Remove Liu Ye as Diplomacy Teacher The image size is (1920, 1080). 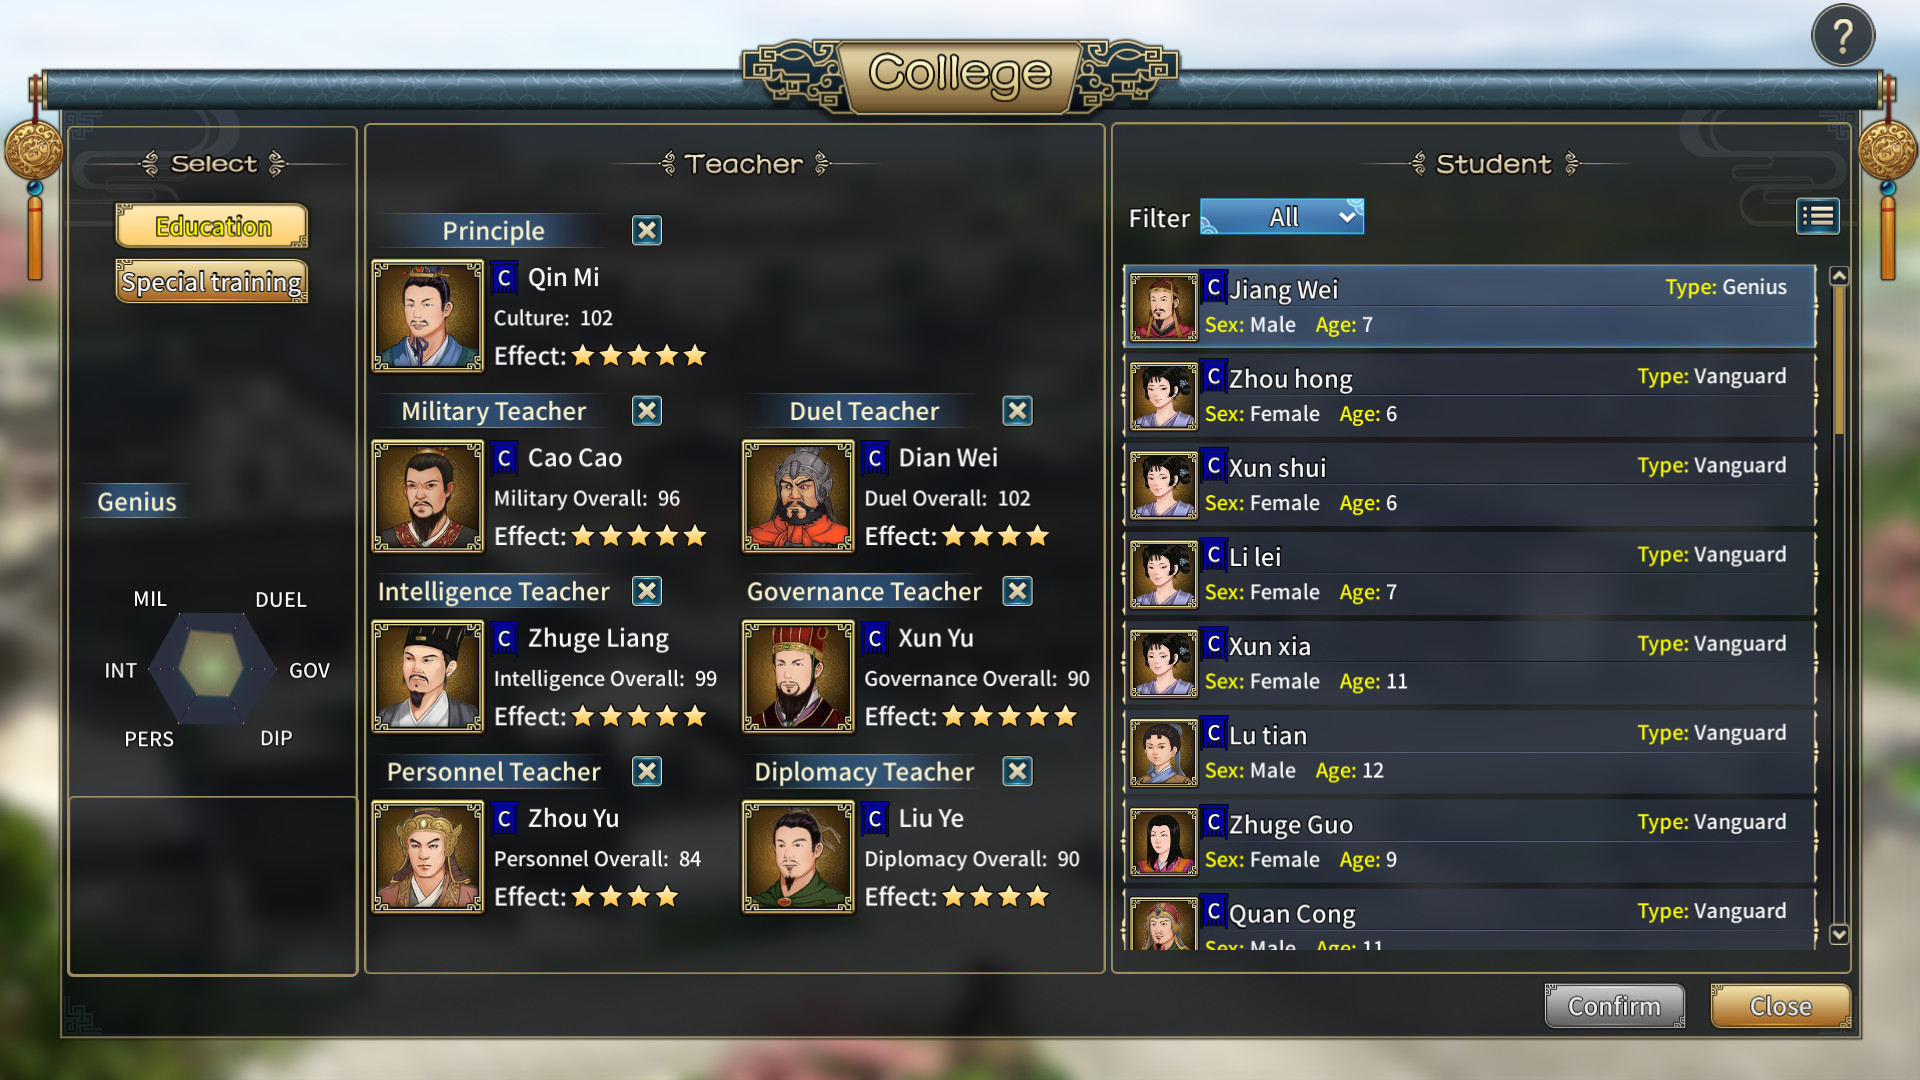[x=1017, y=771]
